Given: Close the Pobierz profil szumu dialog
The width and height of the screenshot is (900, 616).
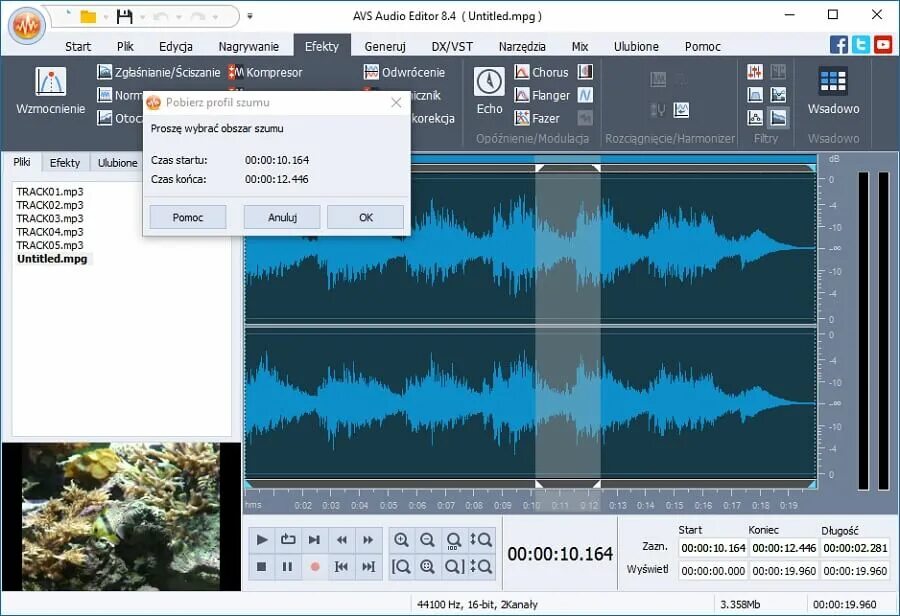Looking at the screenshot, I should tap(396, 102).
